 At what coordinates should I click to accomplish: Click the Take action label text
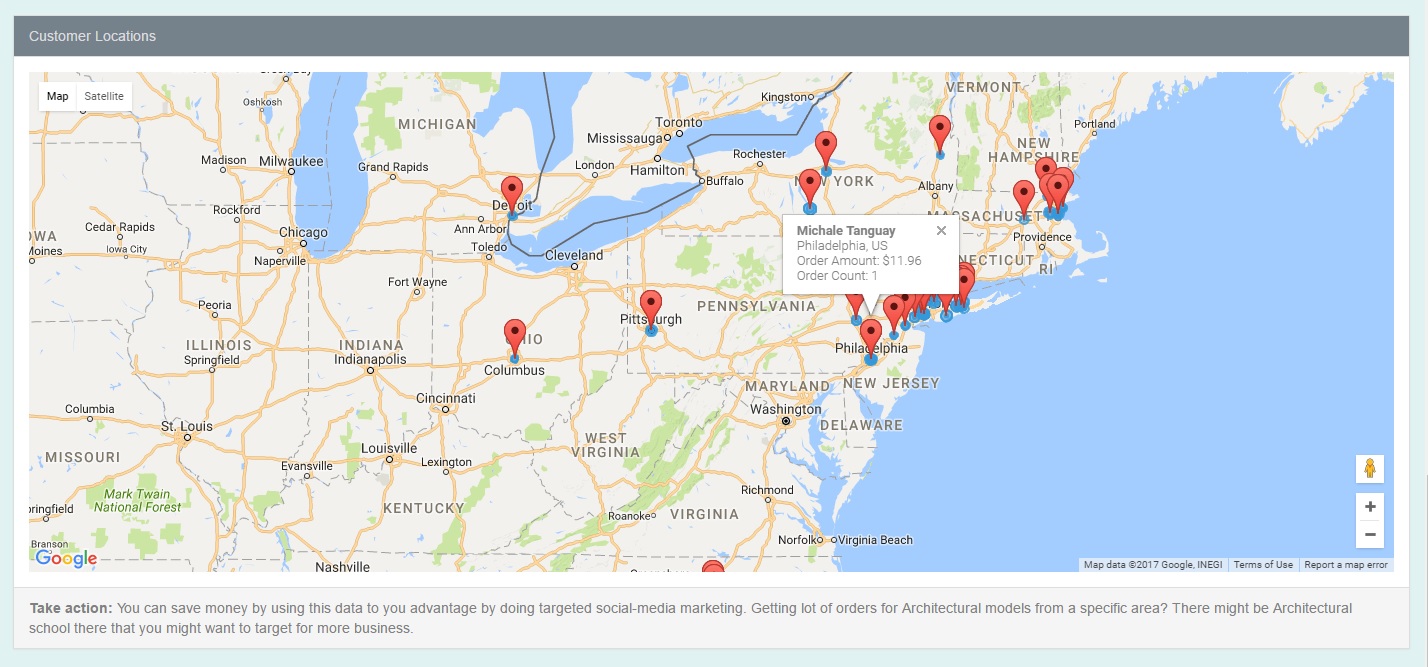click(x=71, y=608)
